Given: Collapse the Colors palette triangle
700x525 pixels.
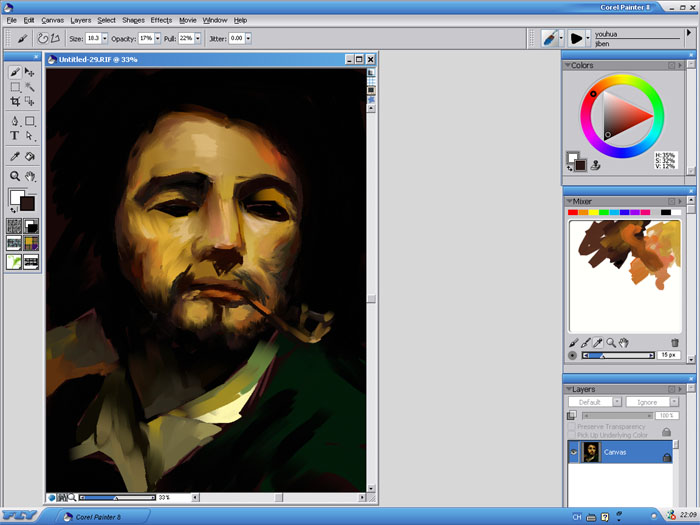Looking at the screenshot, I should click(x=567, y=65).
